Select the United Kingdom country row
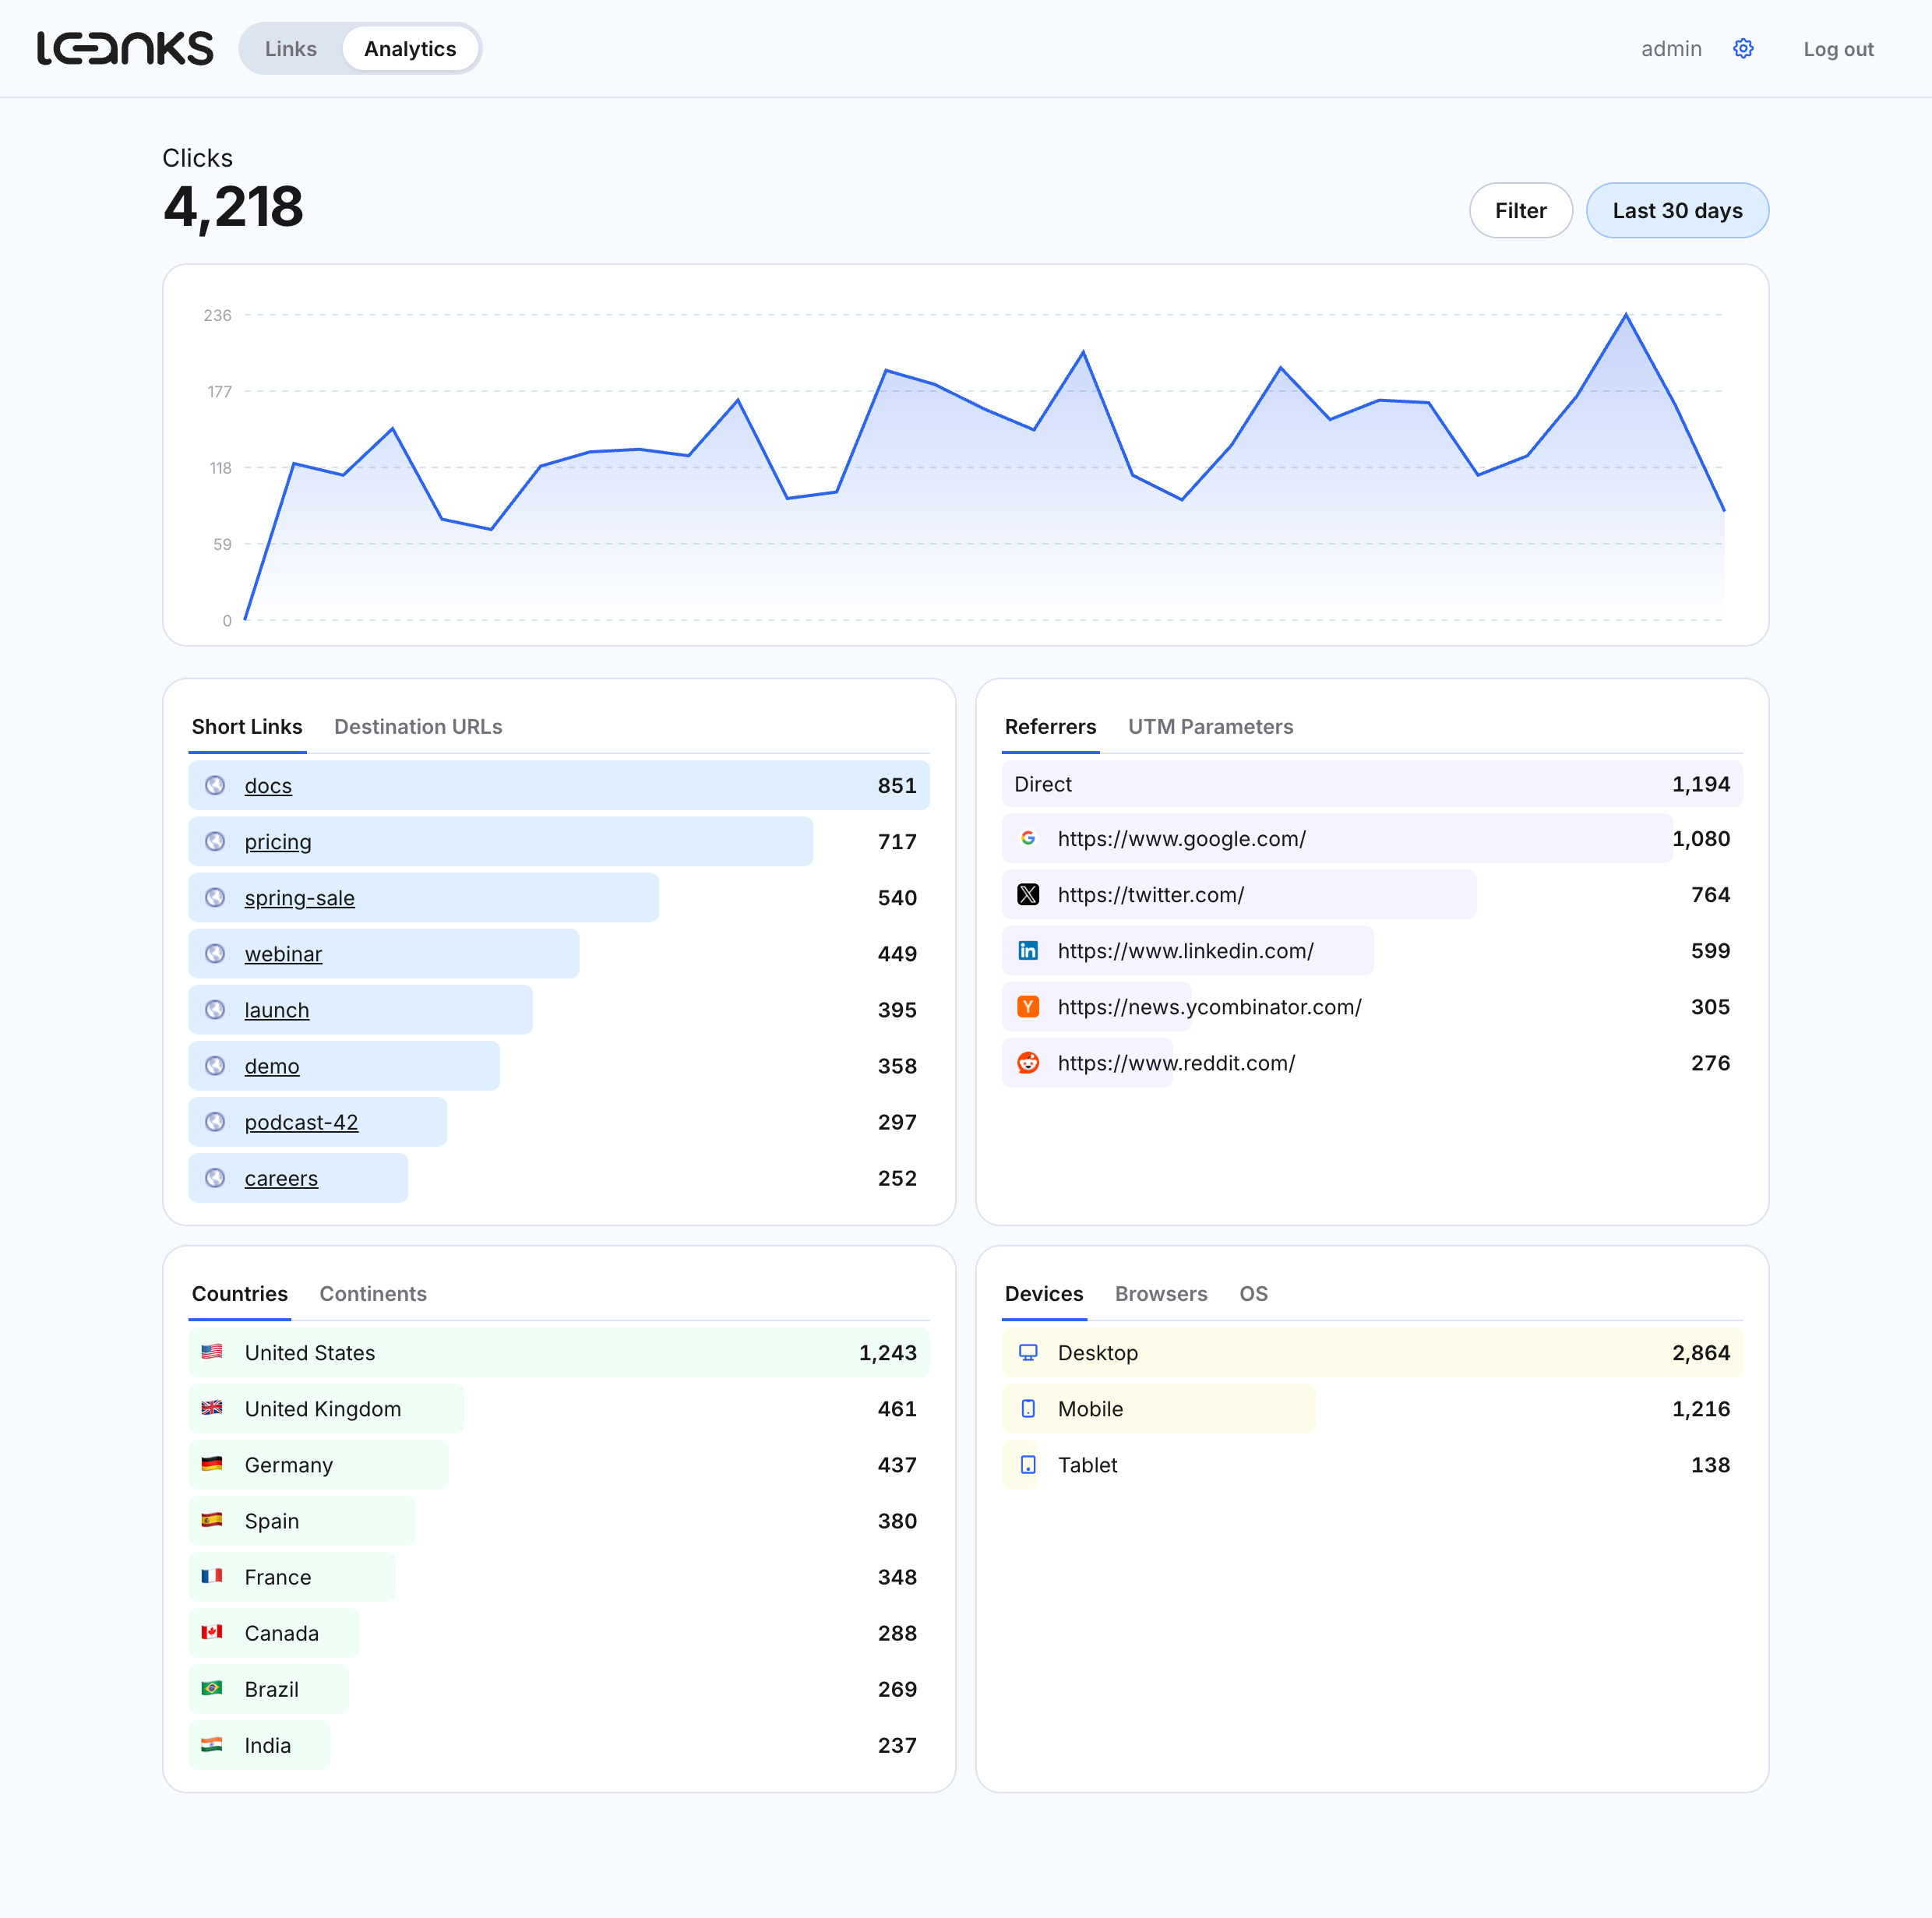The width and height of the screenshot is (1932, 1918). pyautogui.click(x=559, y=1408)
